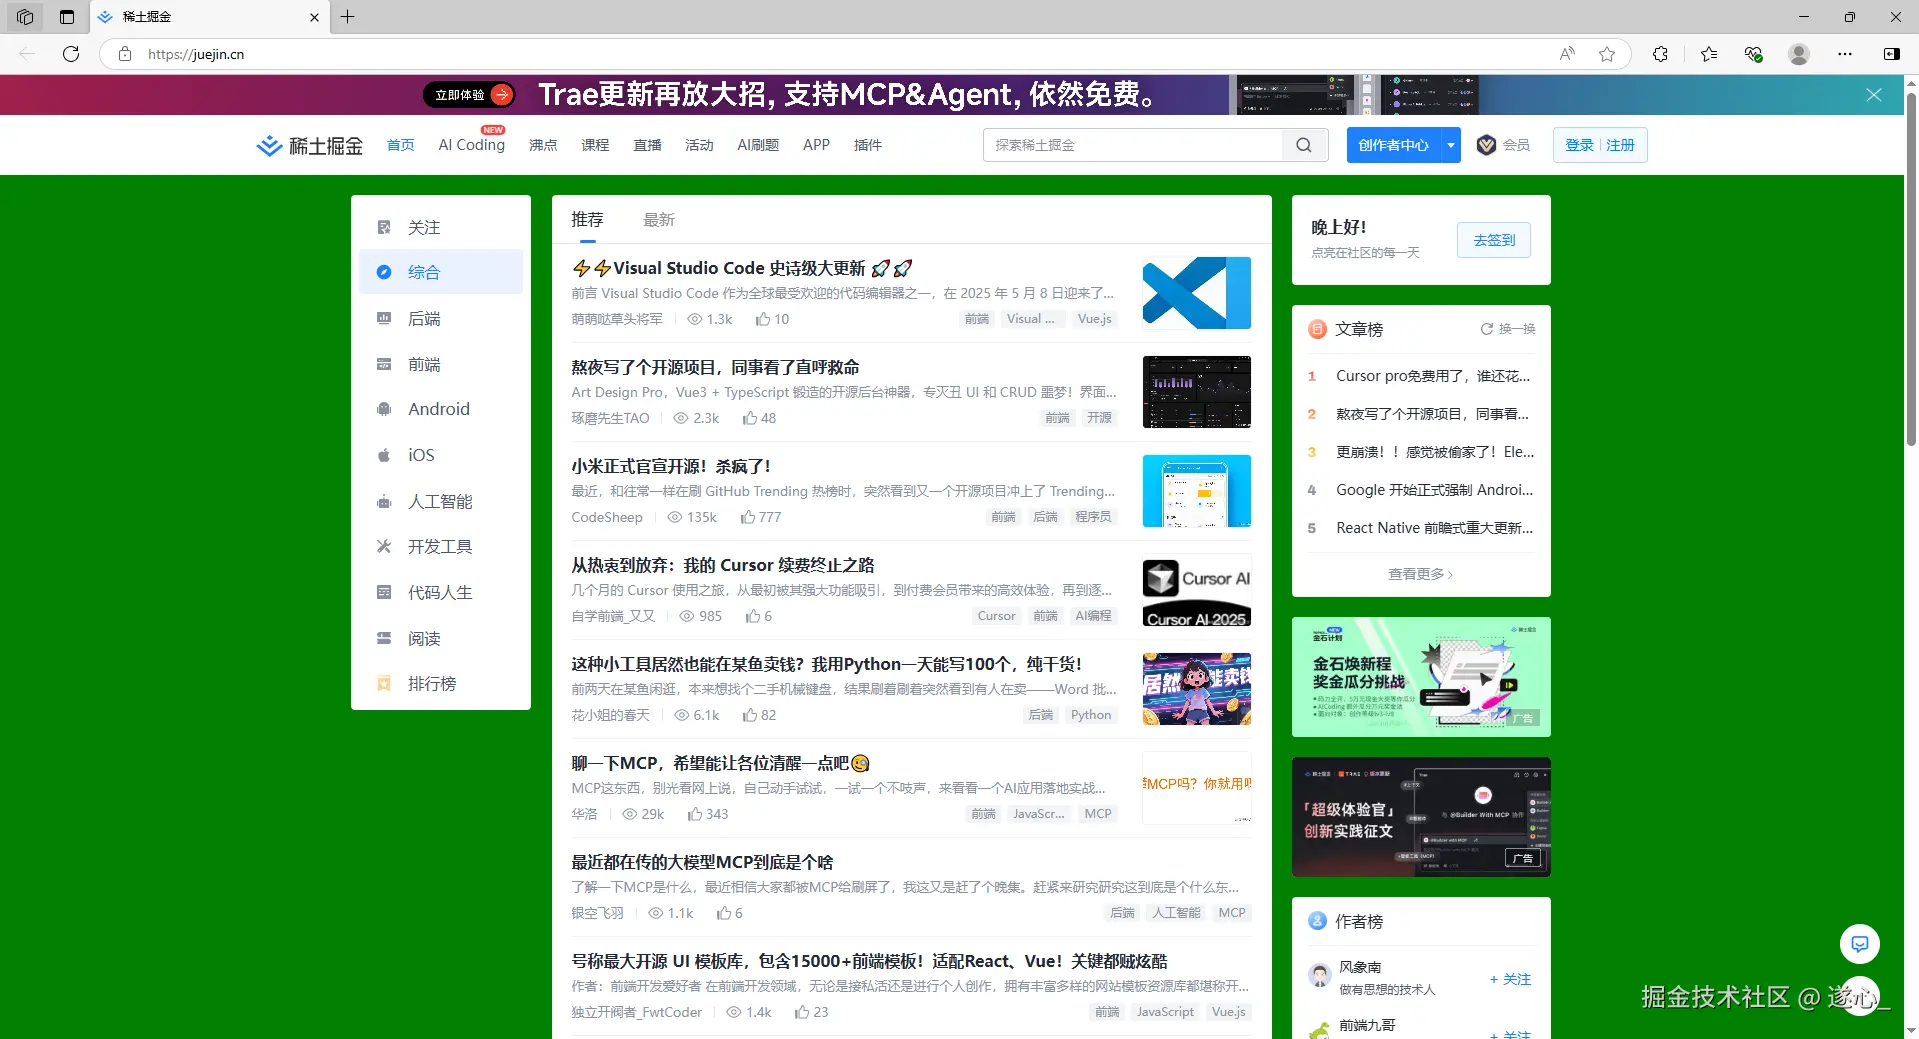Click the 登录 button
Image resolution: width=1919 pixels, height=1039 pixels.
[1578, 144]
